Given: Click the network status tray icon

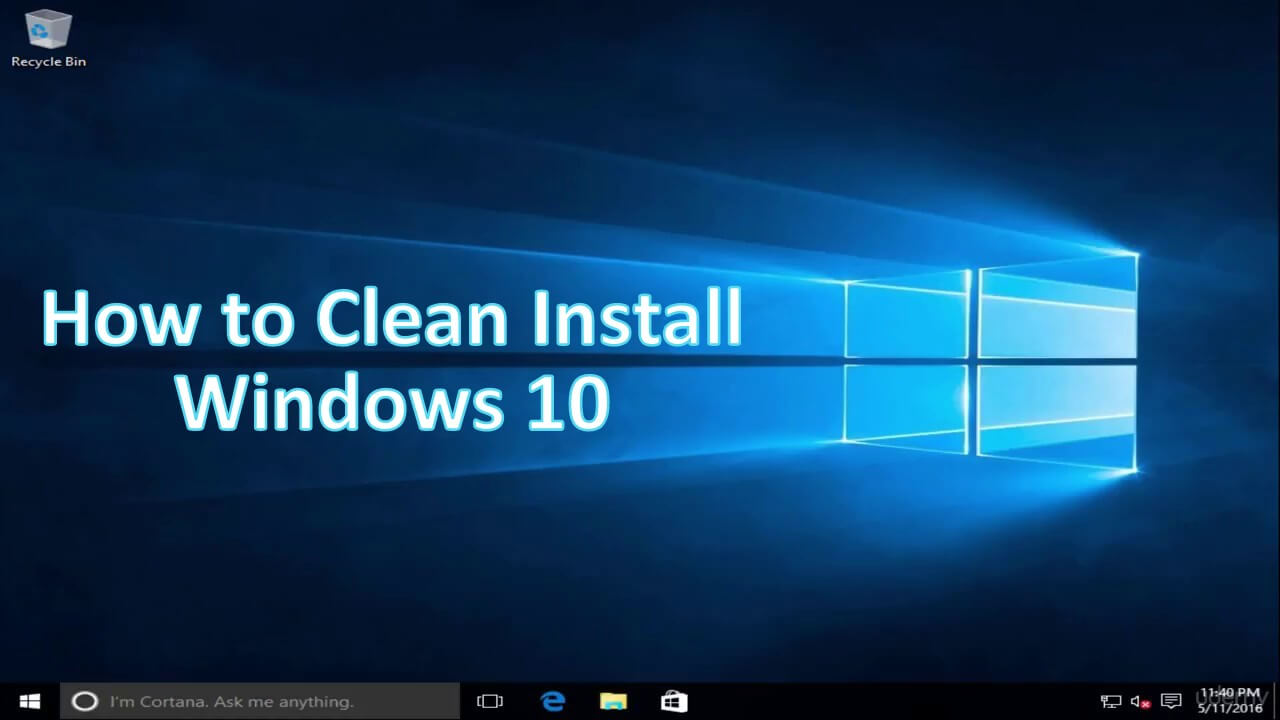Looking at the screenshot, I should coord(1111,702).
